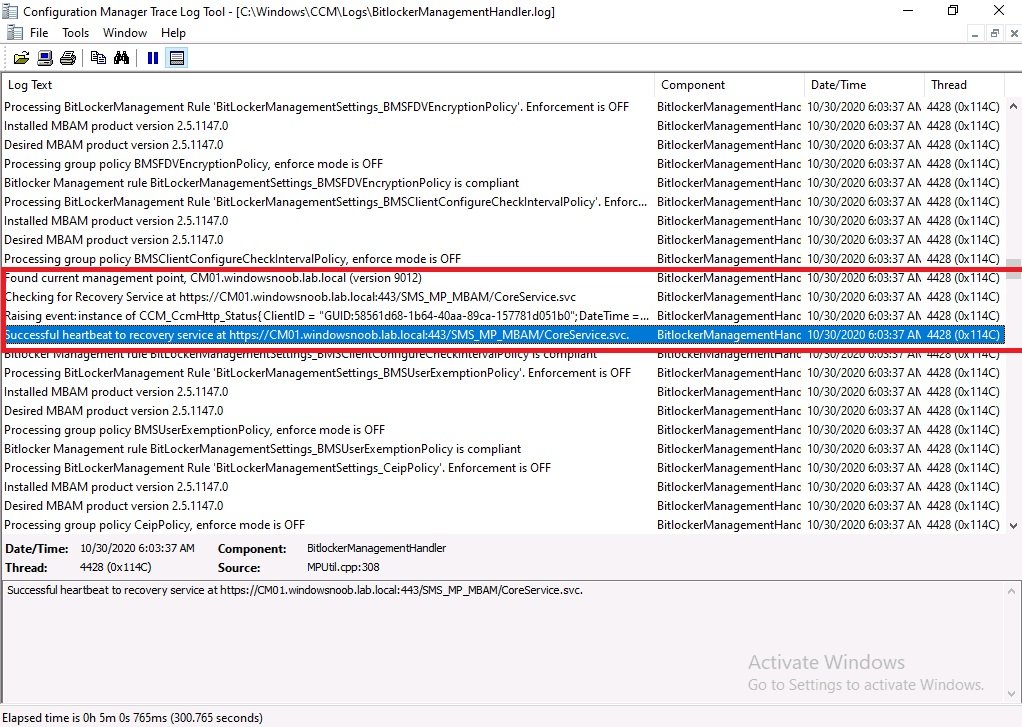Select the 'BMSFDVEncryptionPolicy'. Enforcement is OFF row
Viewport: 1022px width, 727px height.
click(503, 107)
